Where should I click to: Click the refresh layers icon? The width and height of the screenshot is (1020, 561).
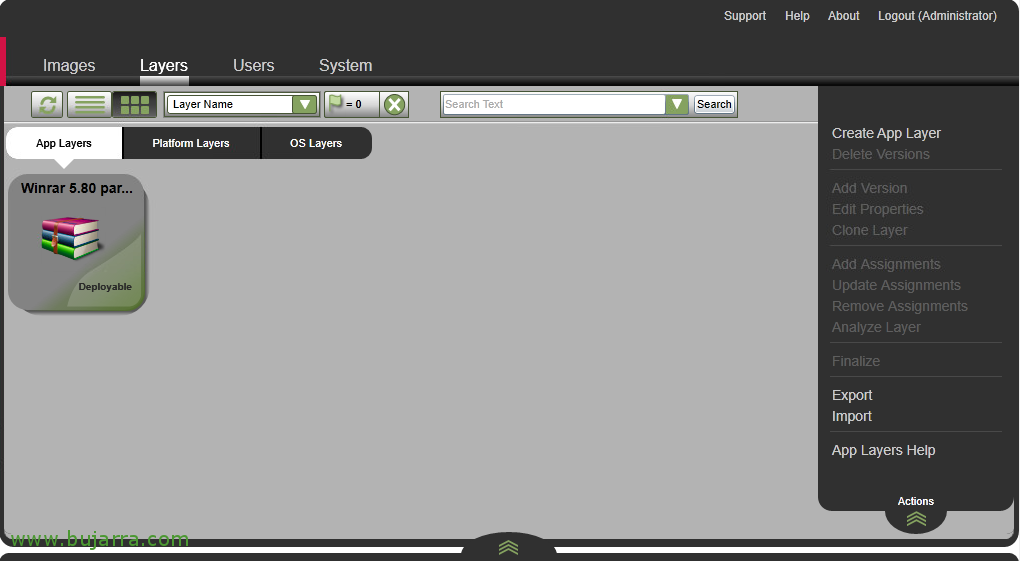click(x=47, y=104)
